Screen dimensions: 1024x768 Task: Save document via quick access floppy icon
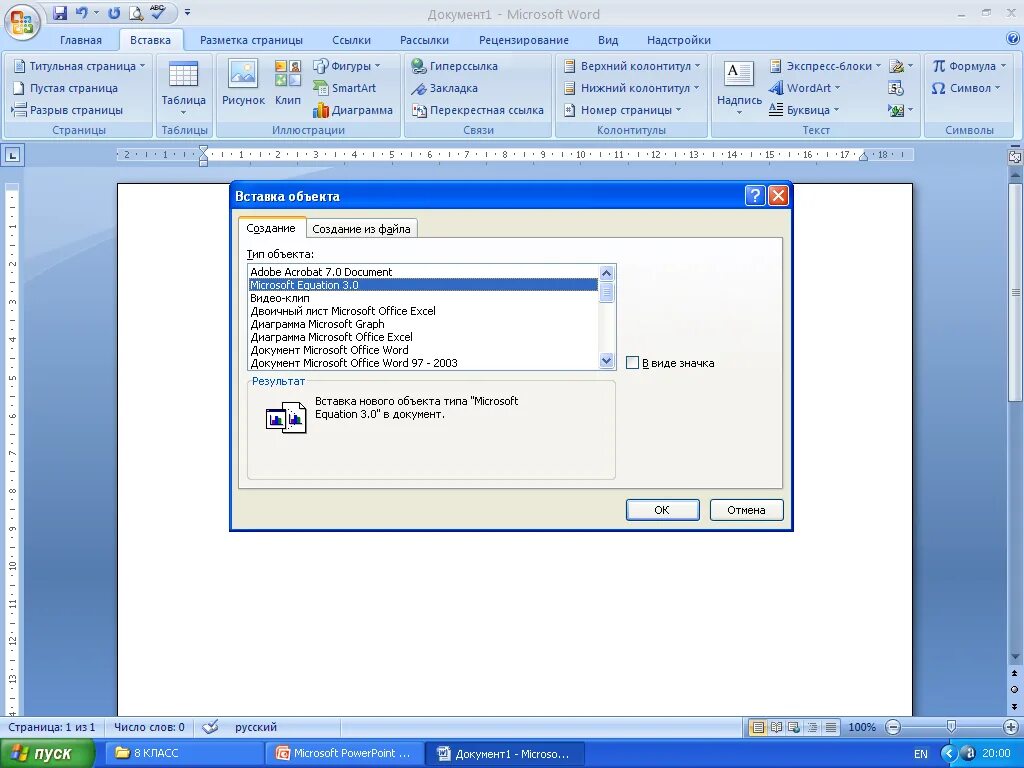(59, 12)
